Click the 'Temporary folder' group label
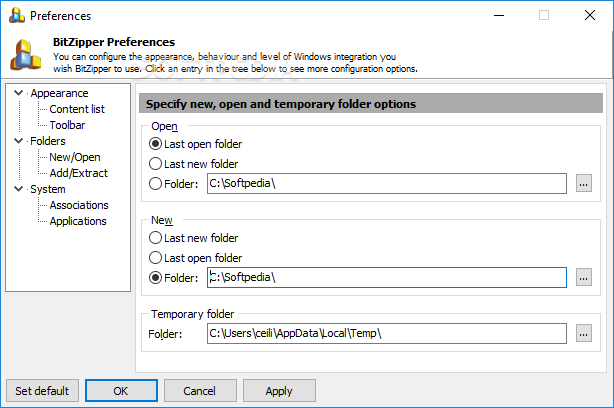This screenshot has width=614, height=408. [x=193, y=314]
